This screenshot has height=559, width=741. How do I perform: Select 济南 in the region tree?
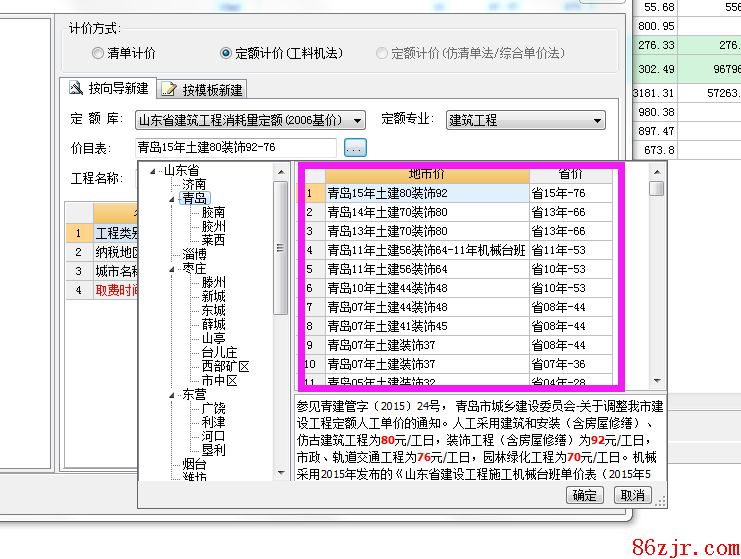point(194,185)
